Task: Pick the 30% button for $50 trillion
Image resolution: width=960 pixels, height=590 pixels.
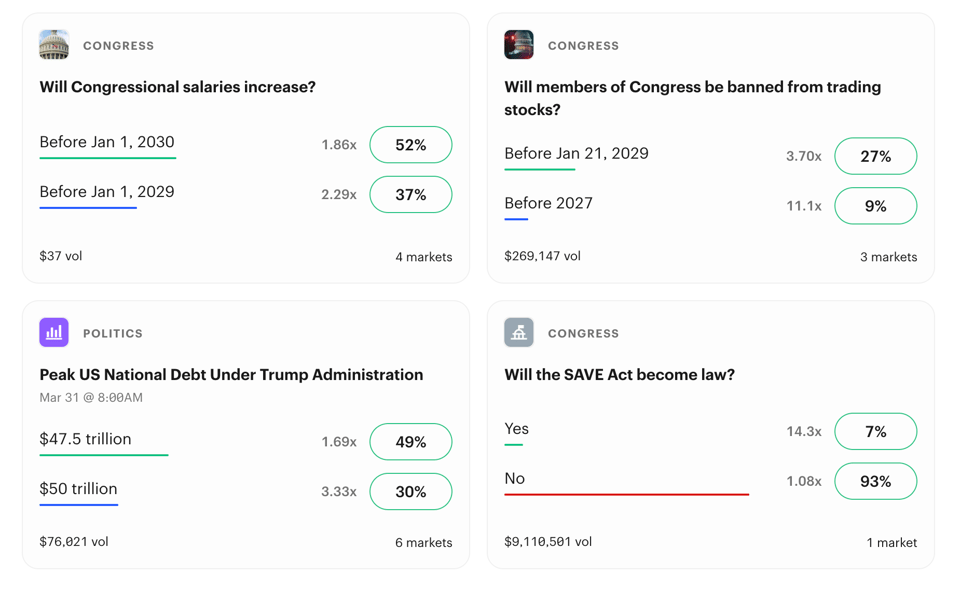Action: pos(411,491)
